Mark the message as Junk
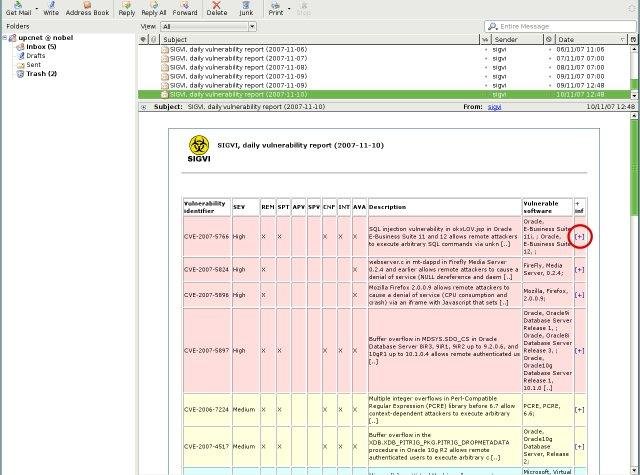This screenshot has height=475, width=640. point(246,9)
